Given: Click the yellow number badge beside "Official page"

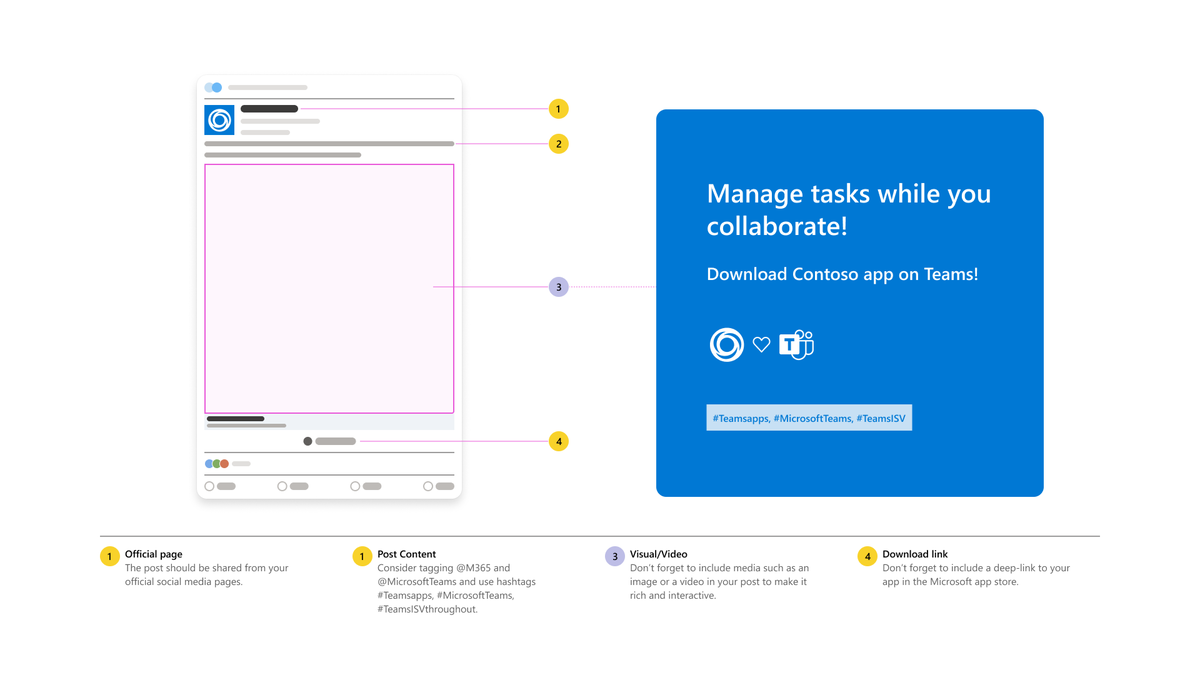Looking at the screenshot, I should coord(110,556).
